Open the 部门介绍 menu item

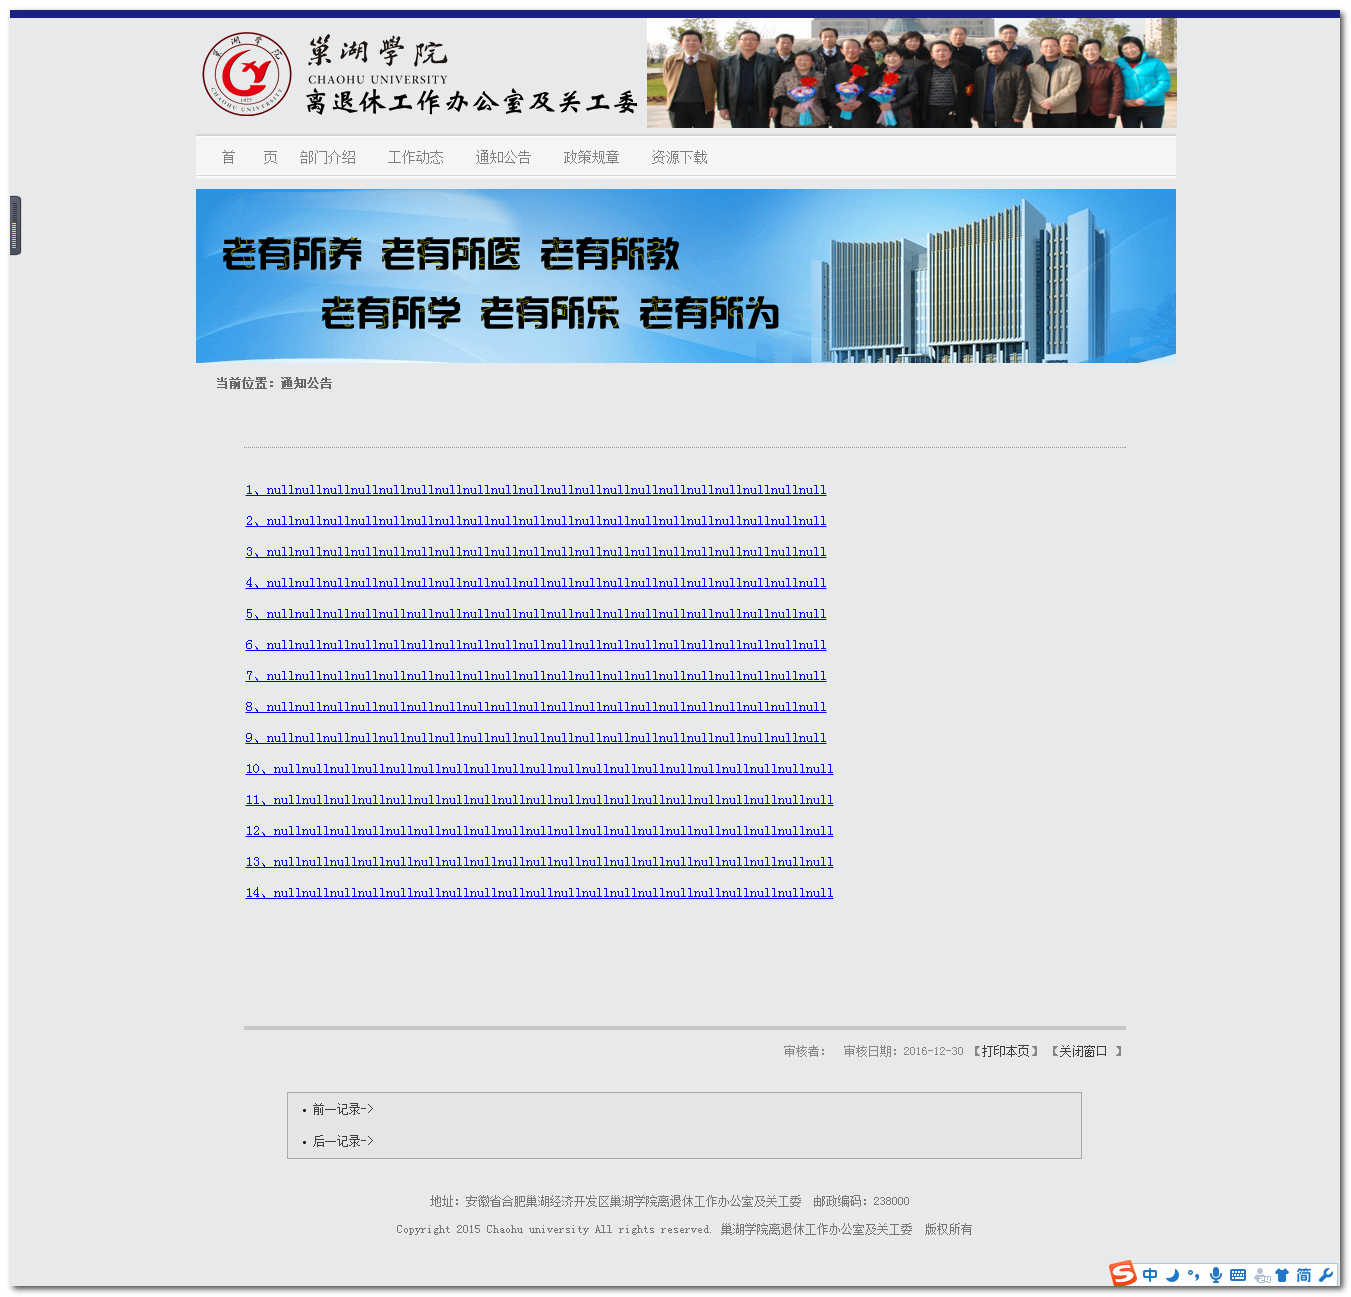pos(328,157)
